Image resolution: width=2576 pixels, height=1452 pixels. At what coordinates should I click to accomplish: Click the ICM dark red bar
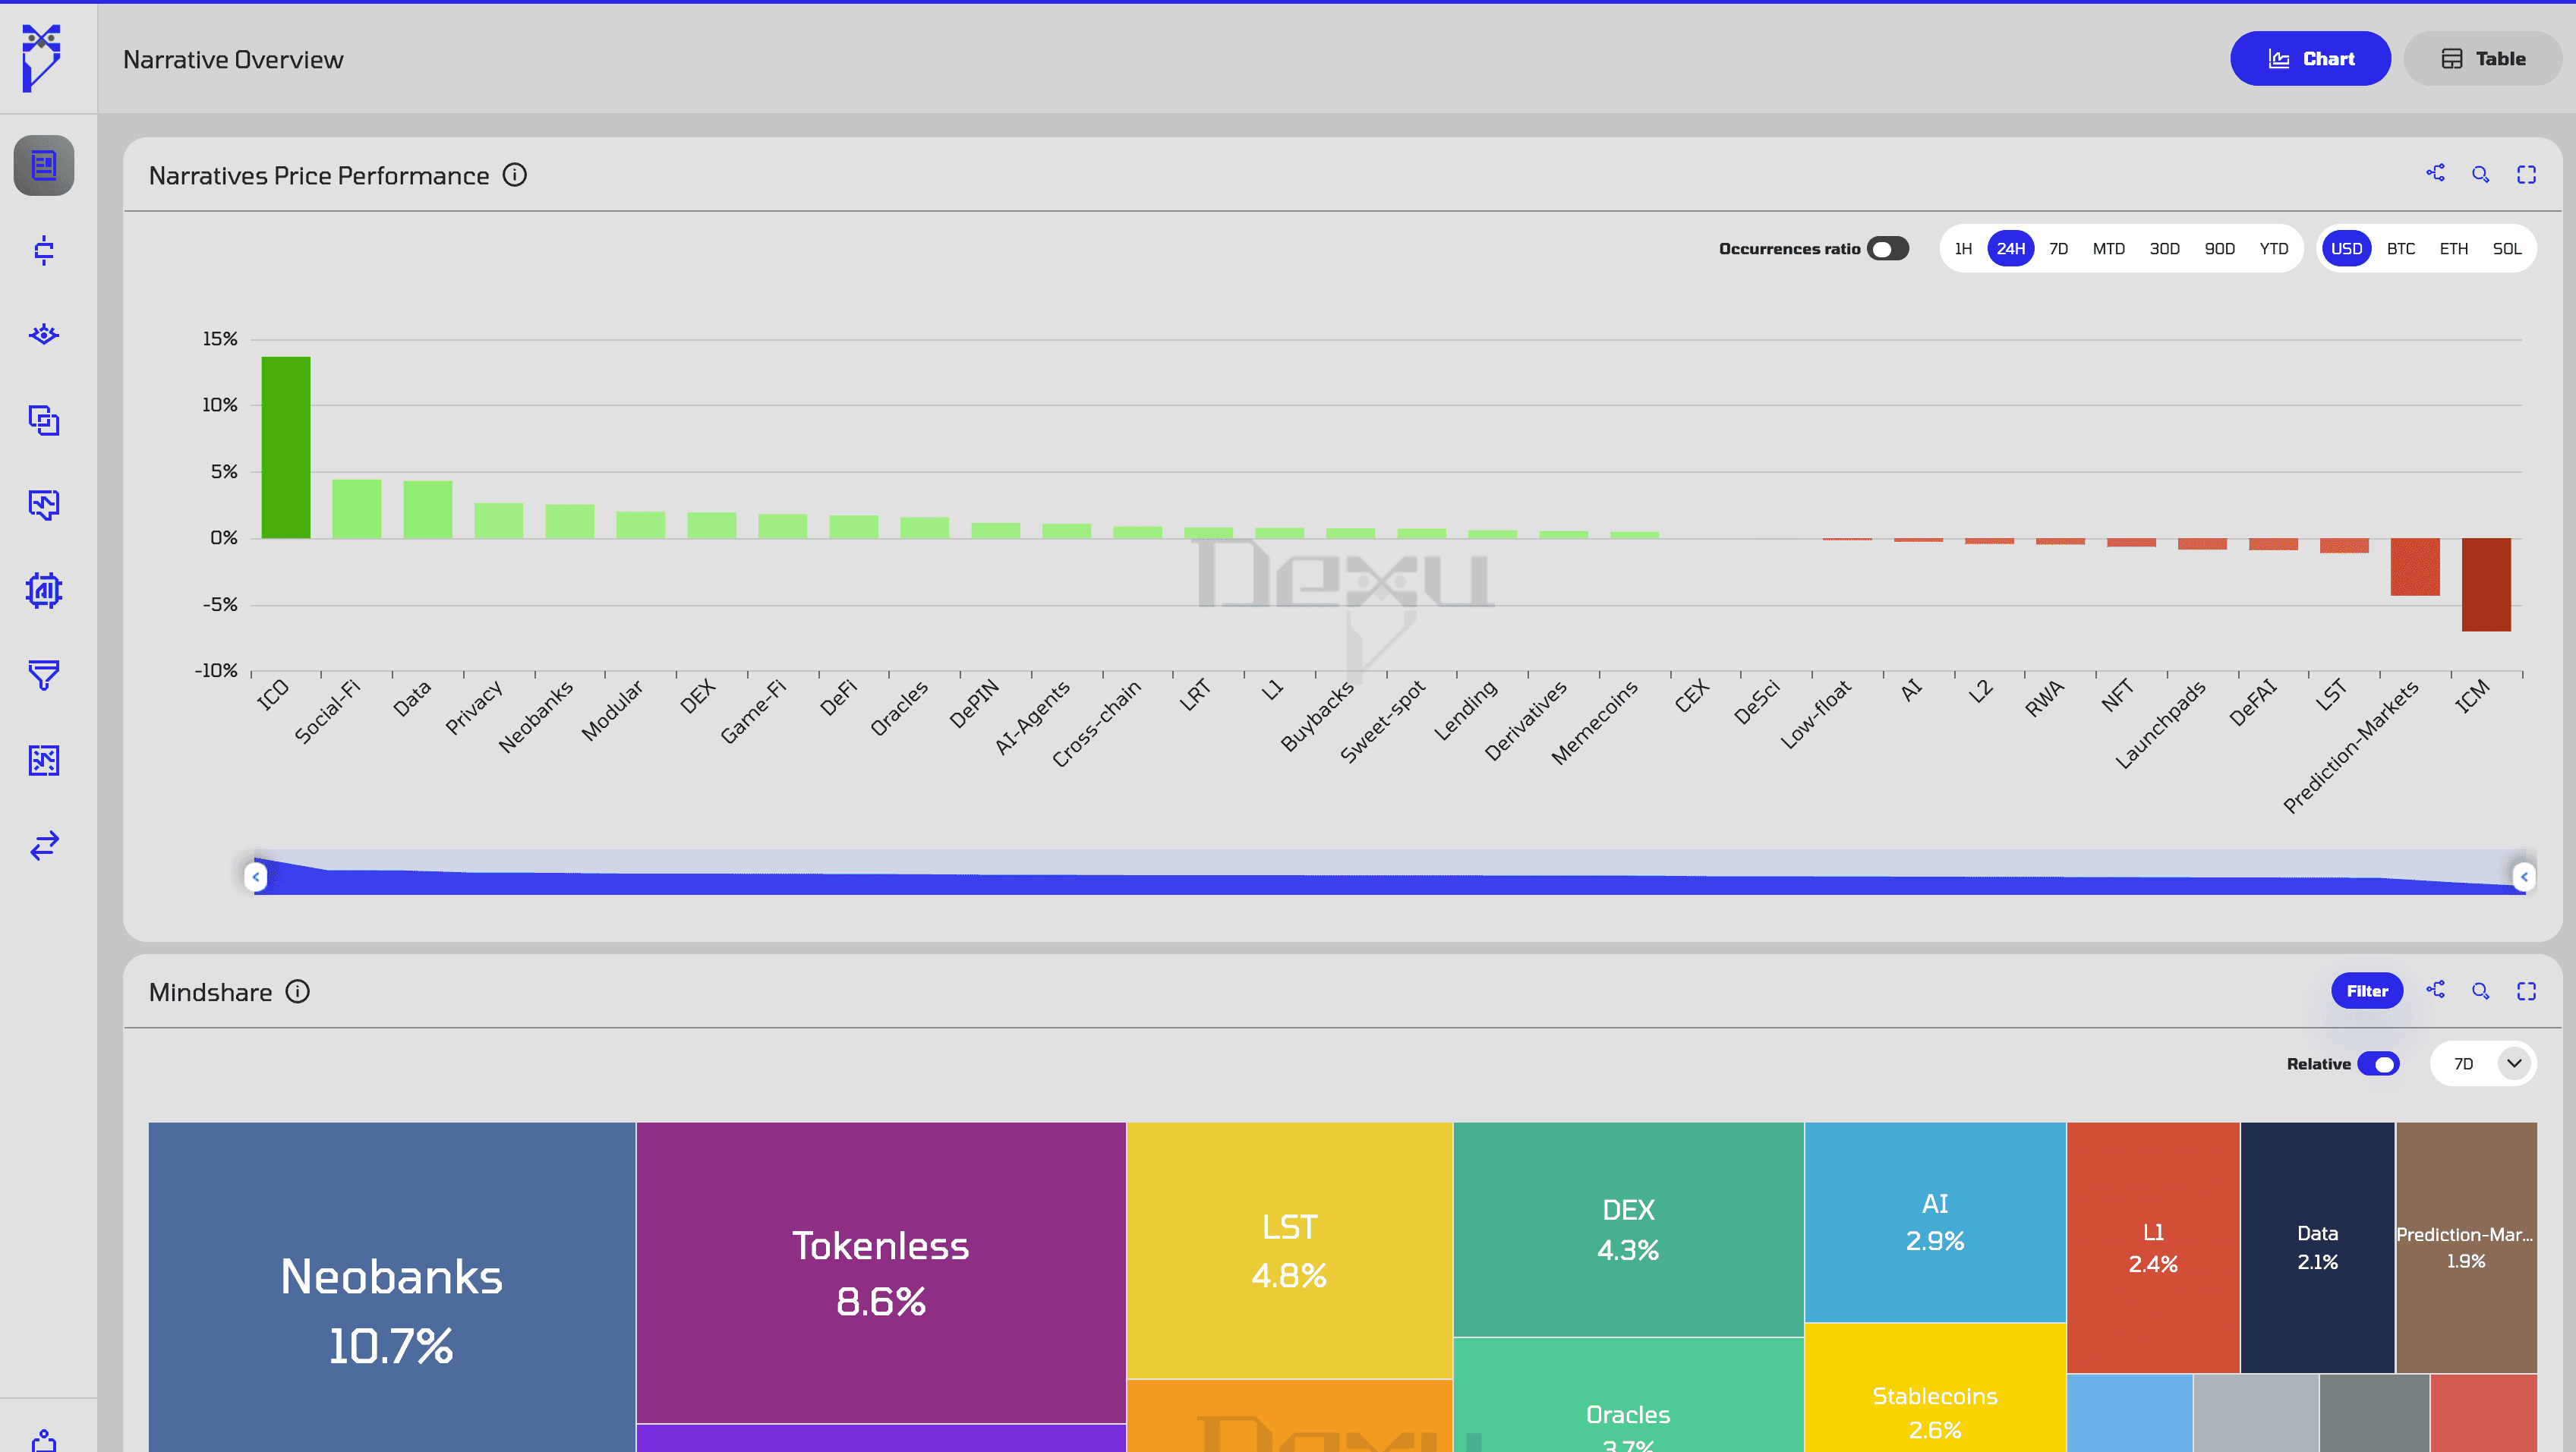(2486, 584)
